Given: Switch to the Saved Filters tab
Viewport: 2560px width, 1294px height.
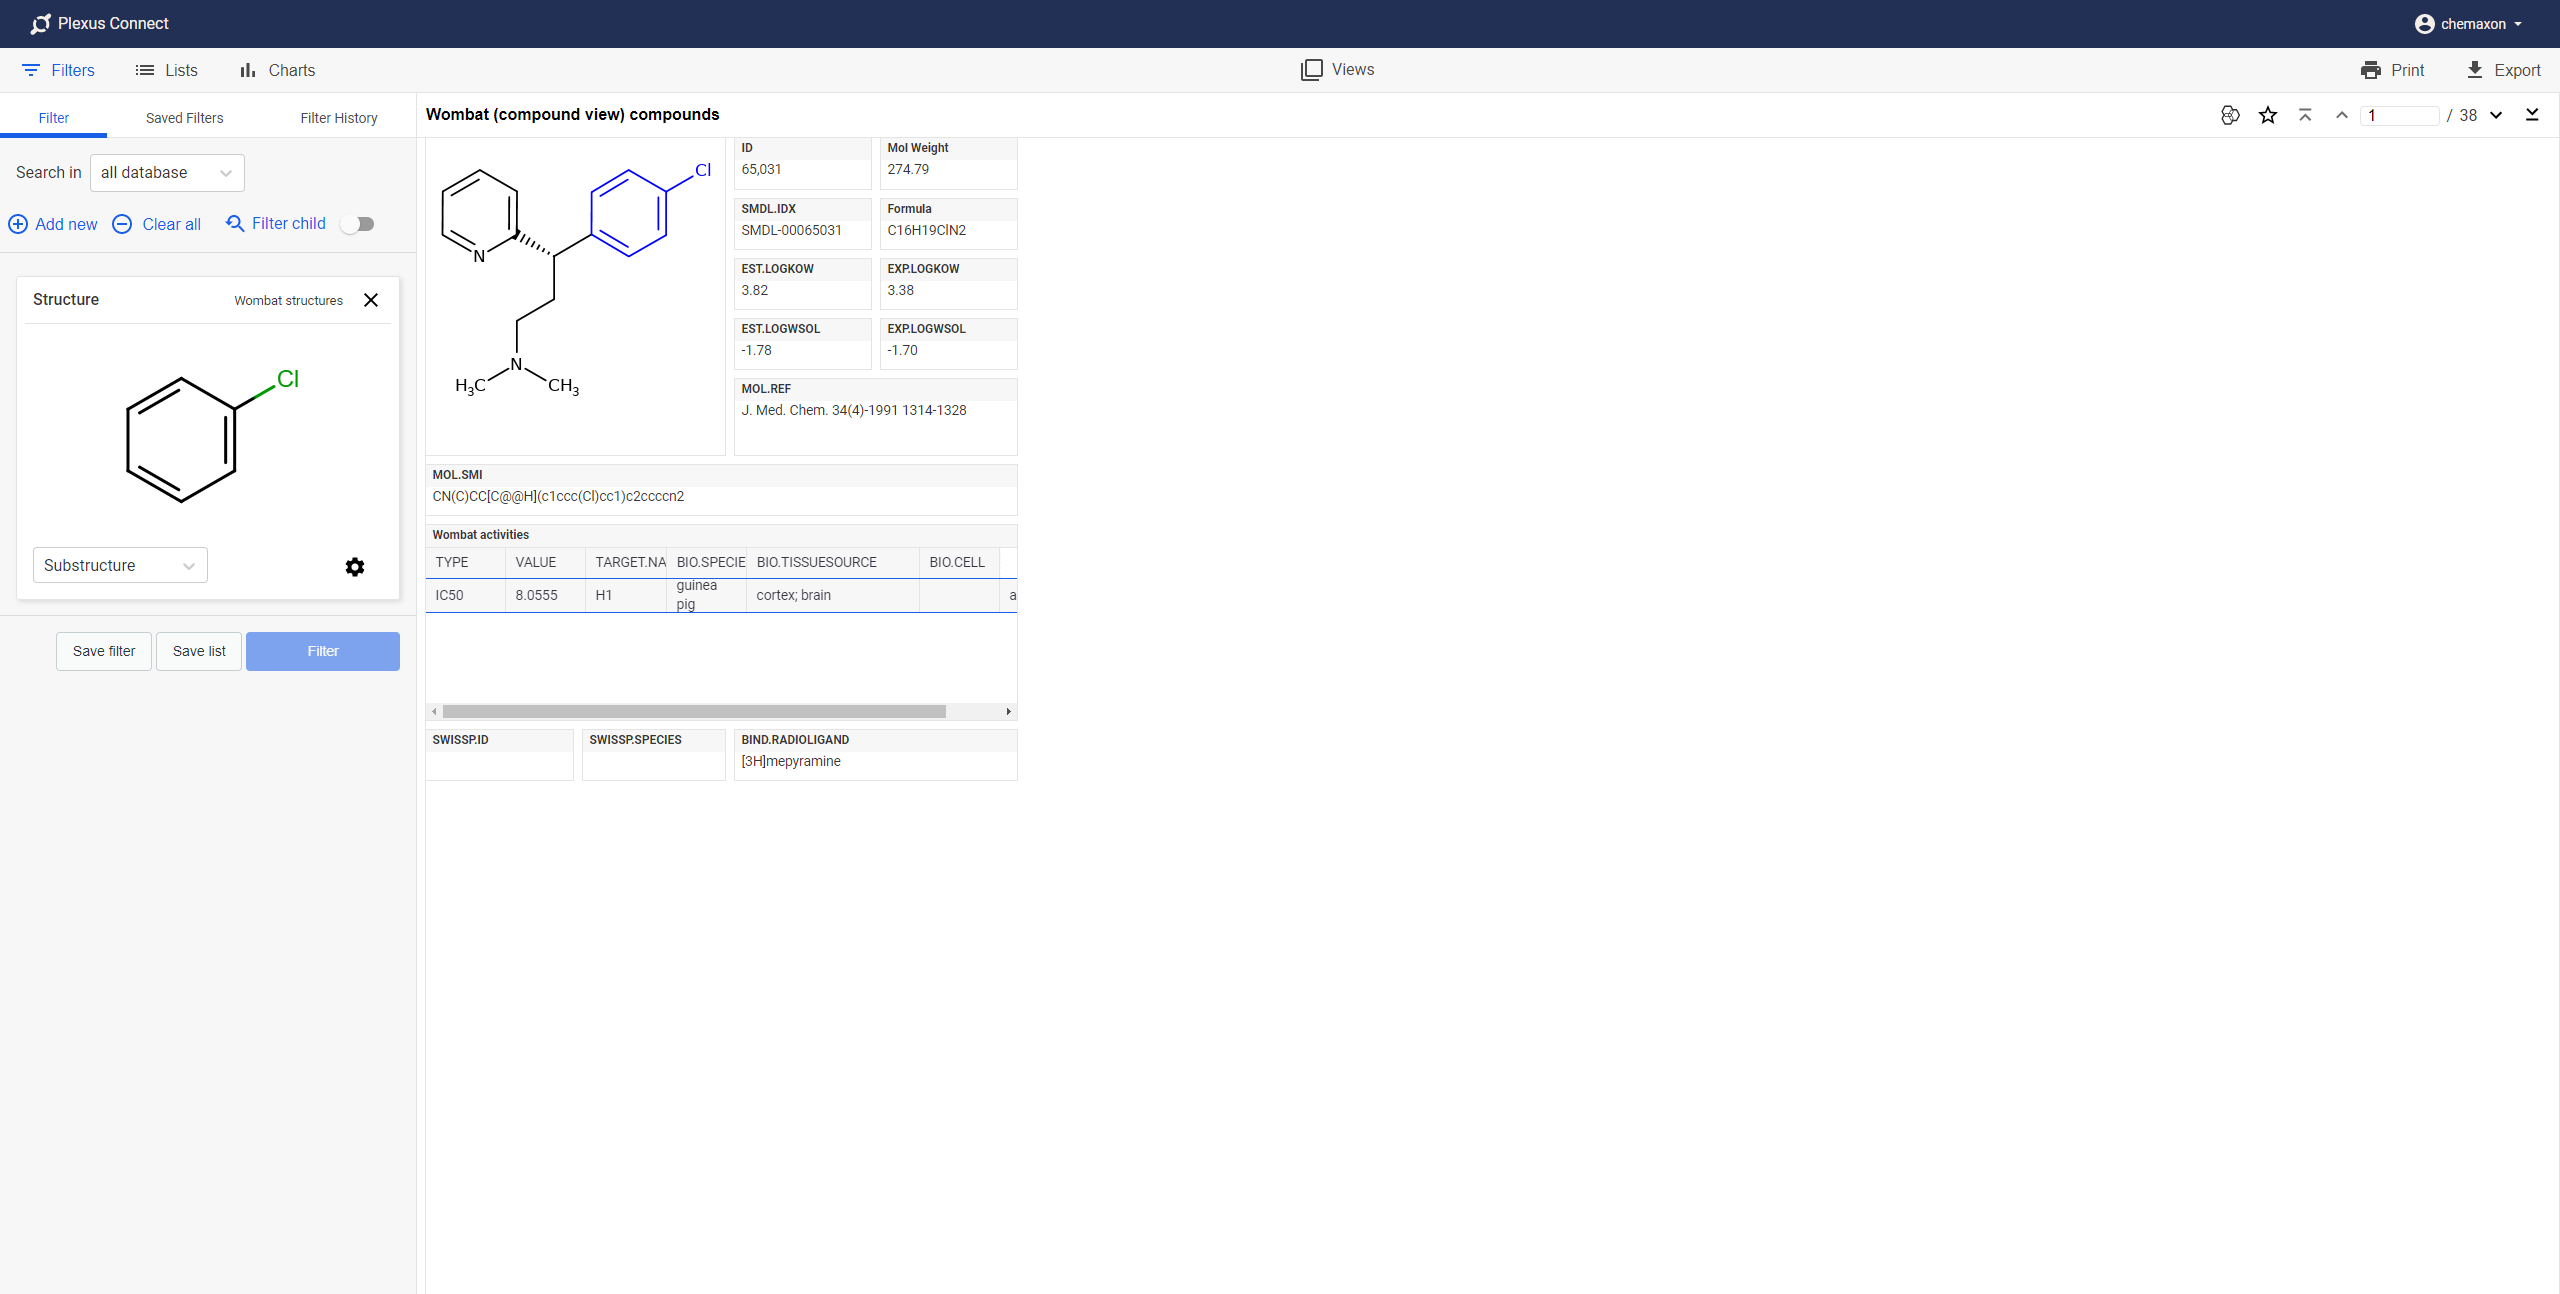Looking at the screenshot, I should (185, 117).
